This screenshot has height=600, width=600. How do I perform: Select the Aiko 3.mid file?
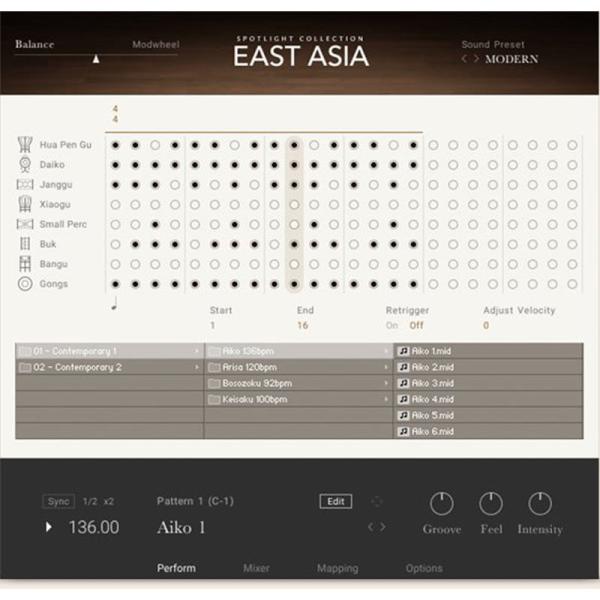432,383
